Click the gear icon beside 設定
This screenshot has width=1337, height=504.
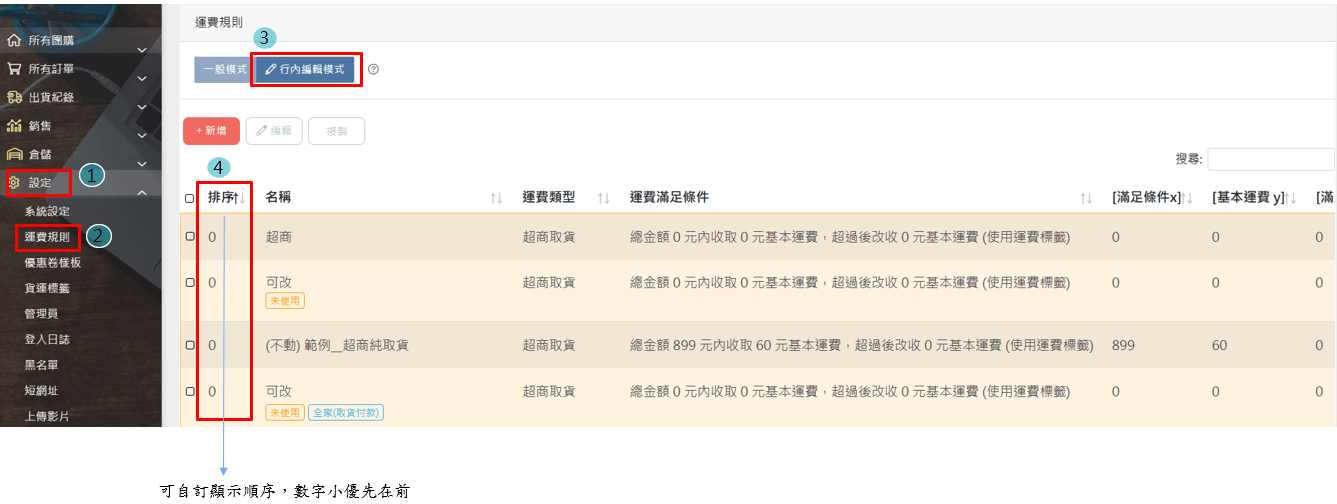(14, 183)
